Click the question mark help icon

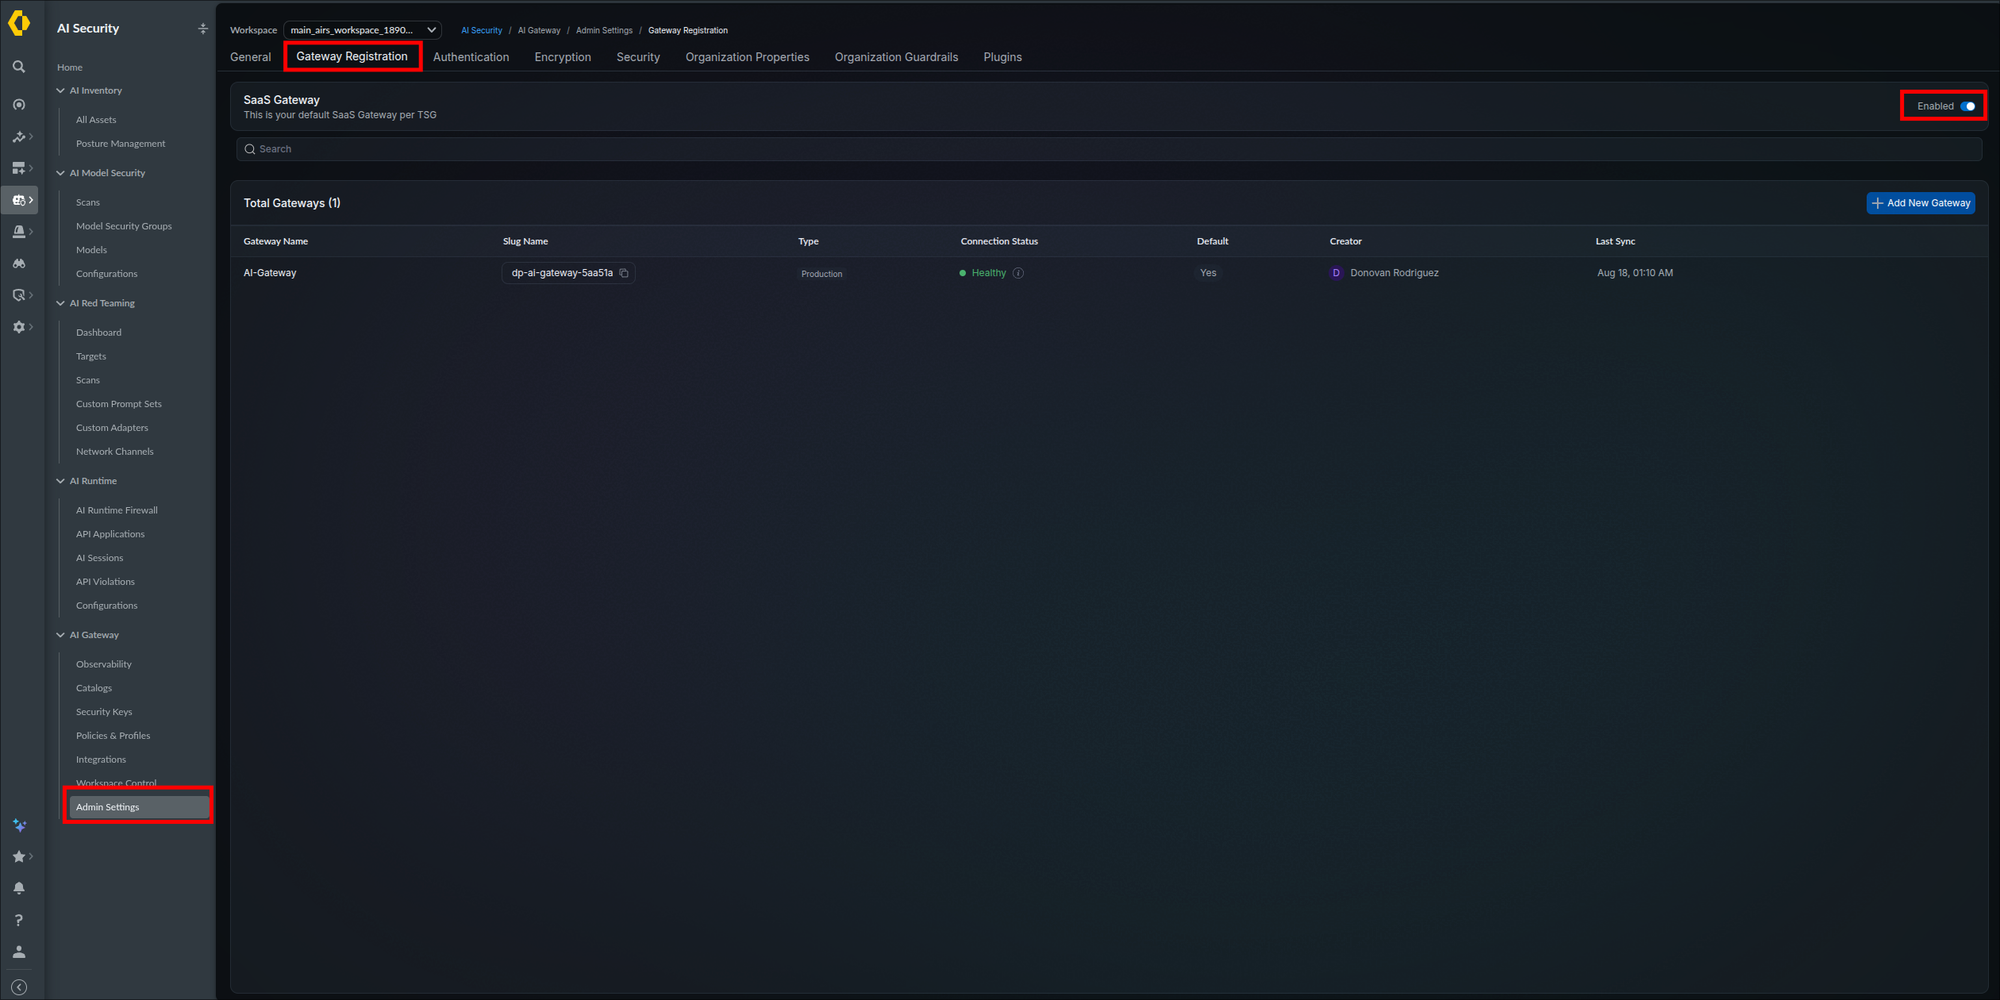coord(19,920)
